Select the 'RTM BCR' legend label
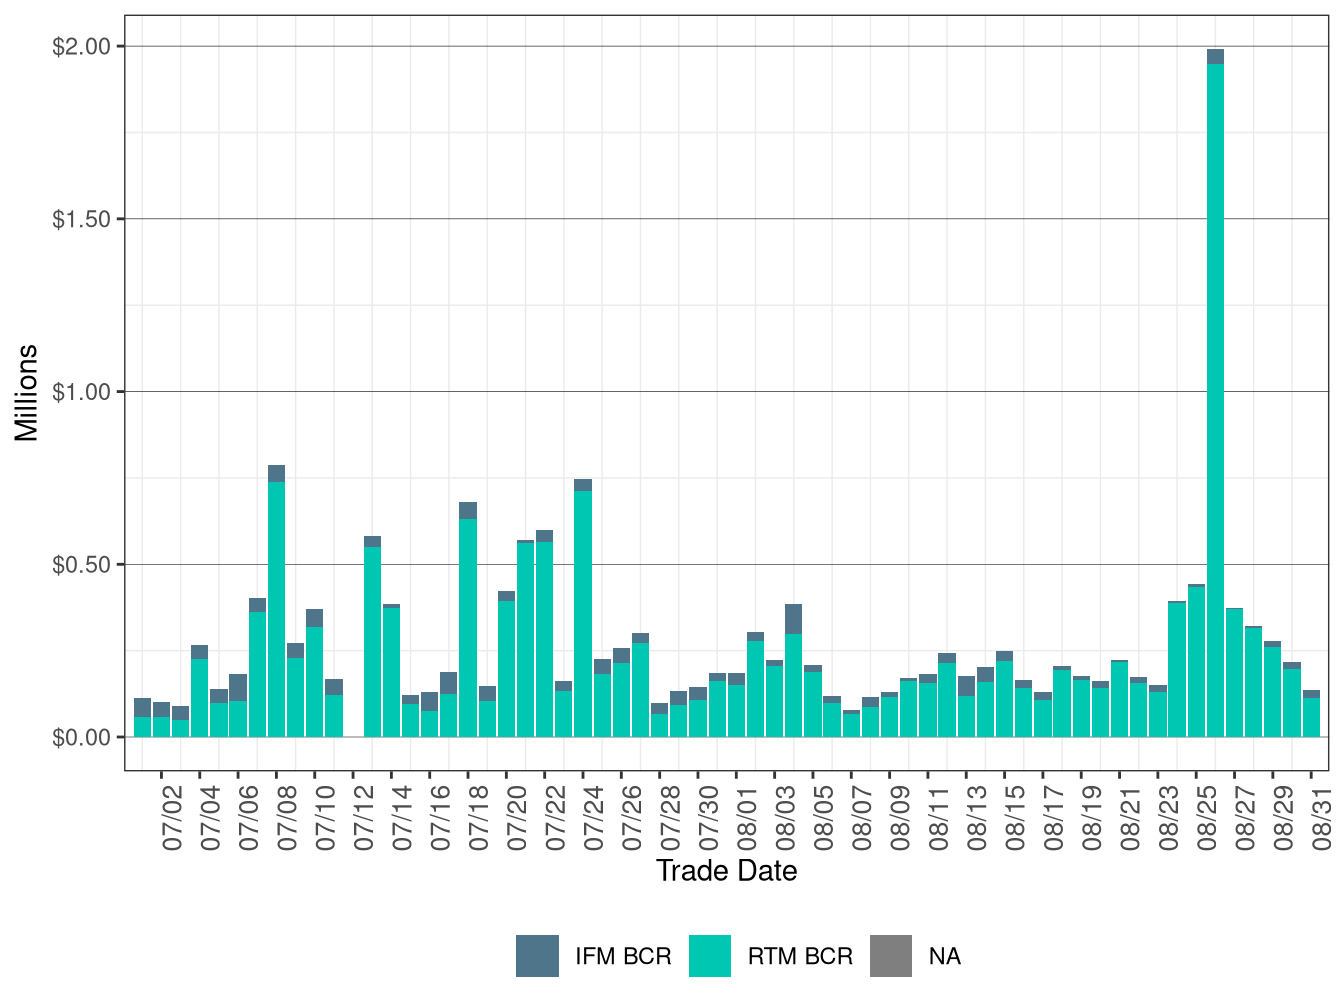 click(x=800, y=957)
